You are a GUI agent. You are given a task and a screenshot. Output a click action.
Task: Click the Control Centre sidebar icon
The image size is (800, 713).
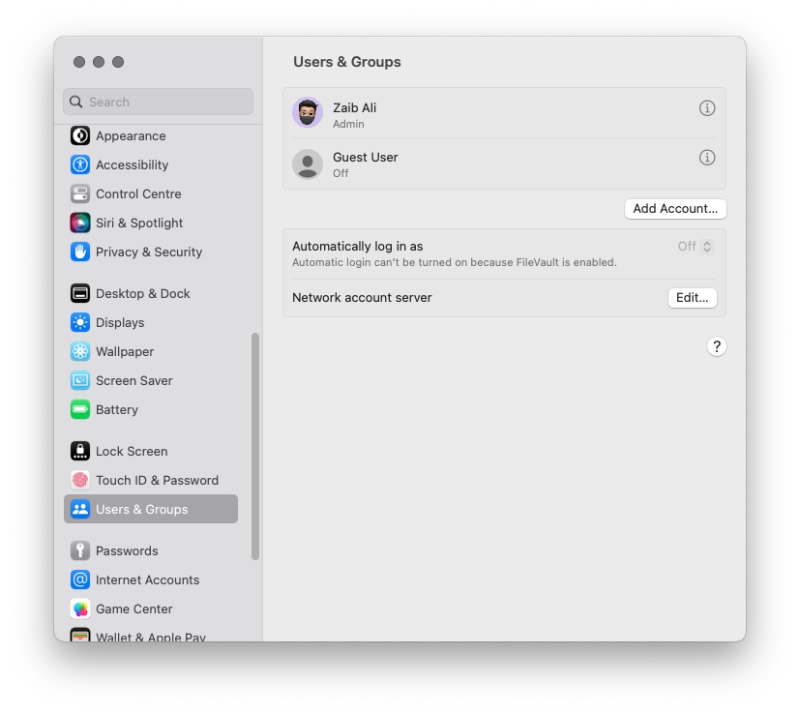(x=80, y=194)
